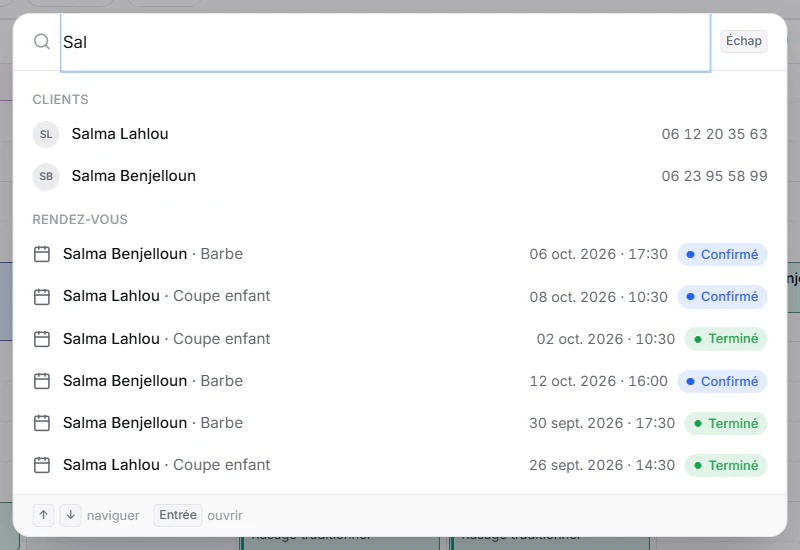800x550 pixels.
Task: Click the date 08 oct. 2026 · 10:30
Action: [598, 296]
